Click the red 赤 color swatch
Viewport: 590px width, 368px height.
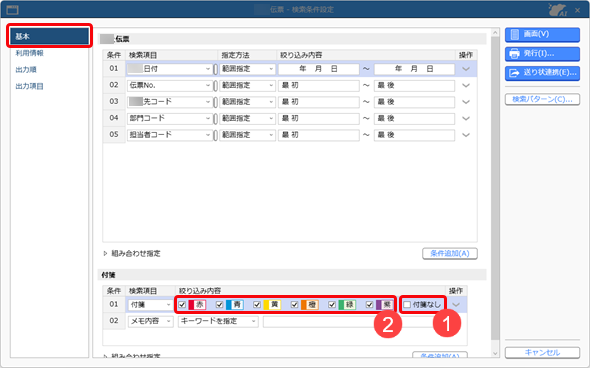pyautogui.click(x=197, y=305)
